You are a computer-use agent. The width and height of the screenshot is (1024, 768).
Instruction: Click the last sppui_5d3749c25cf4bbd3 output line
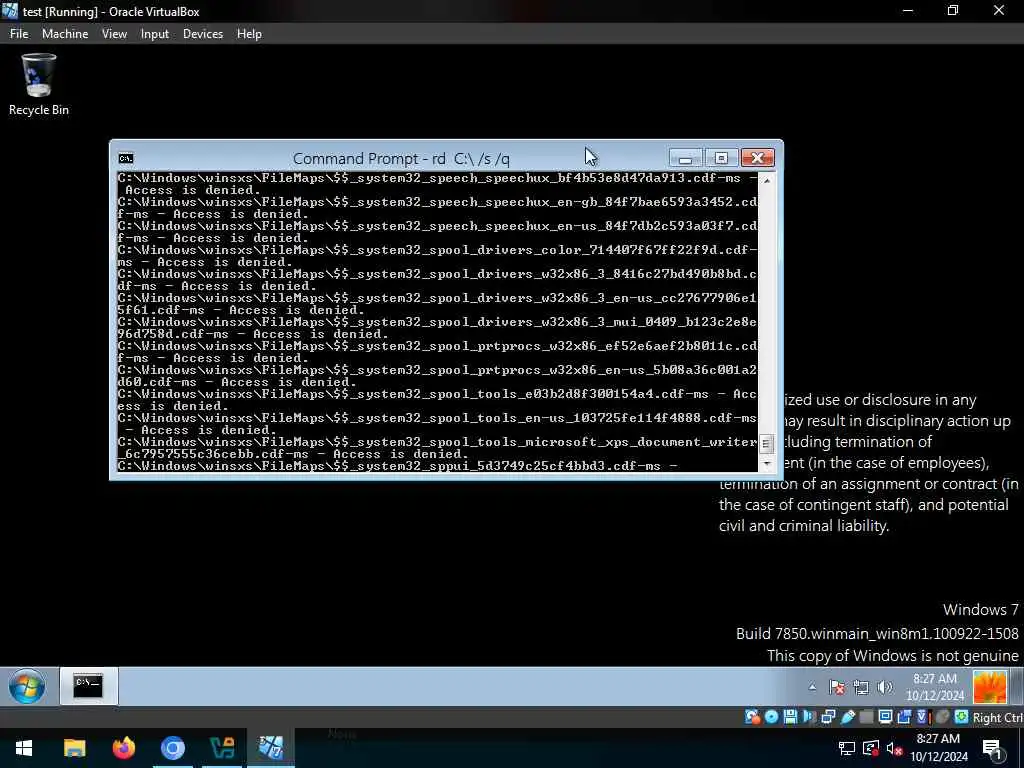(398, 466)
